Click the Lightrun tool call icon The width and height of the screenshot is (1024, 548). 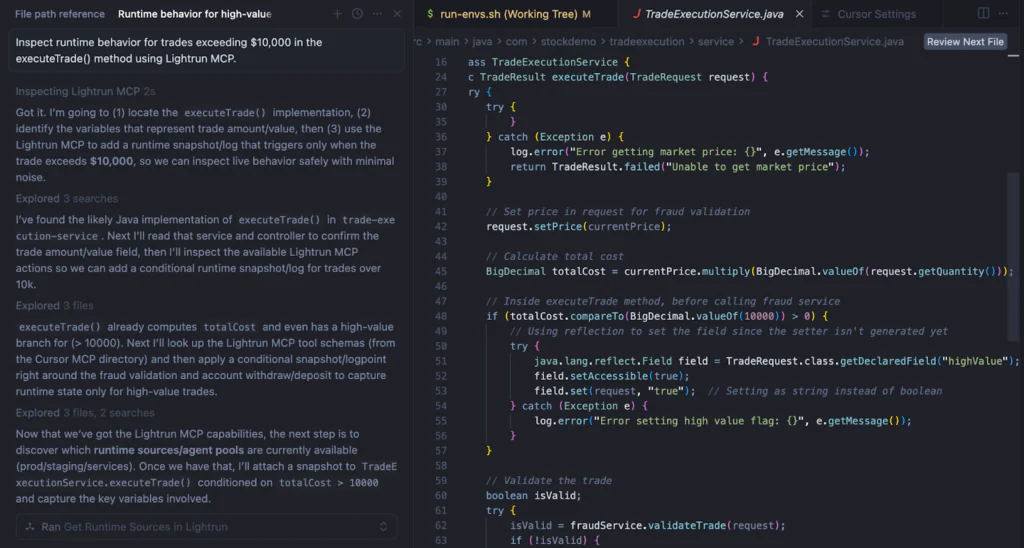[30, 526]
